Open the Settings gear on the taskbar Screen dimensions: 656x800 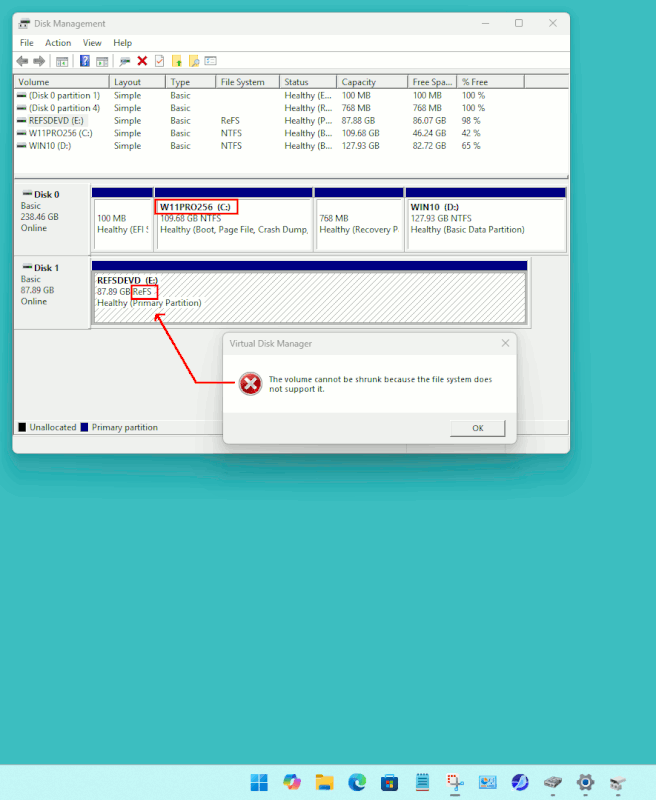[585, 782]
